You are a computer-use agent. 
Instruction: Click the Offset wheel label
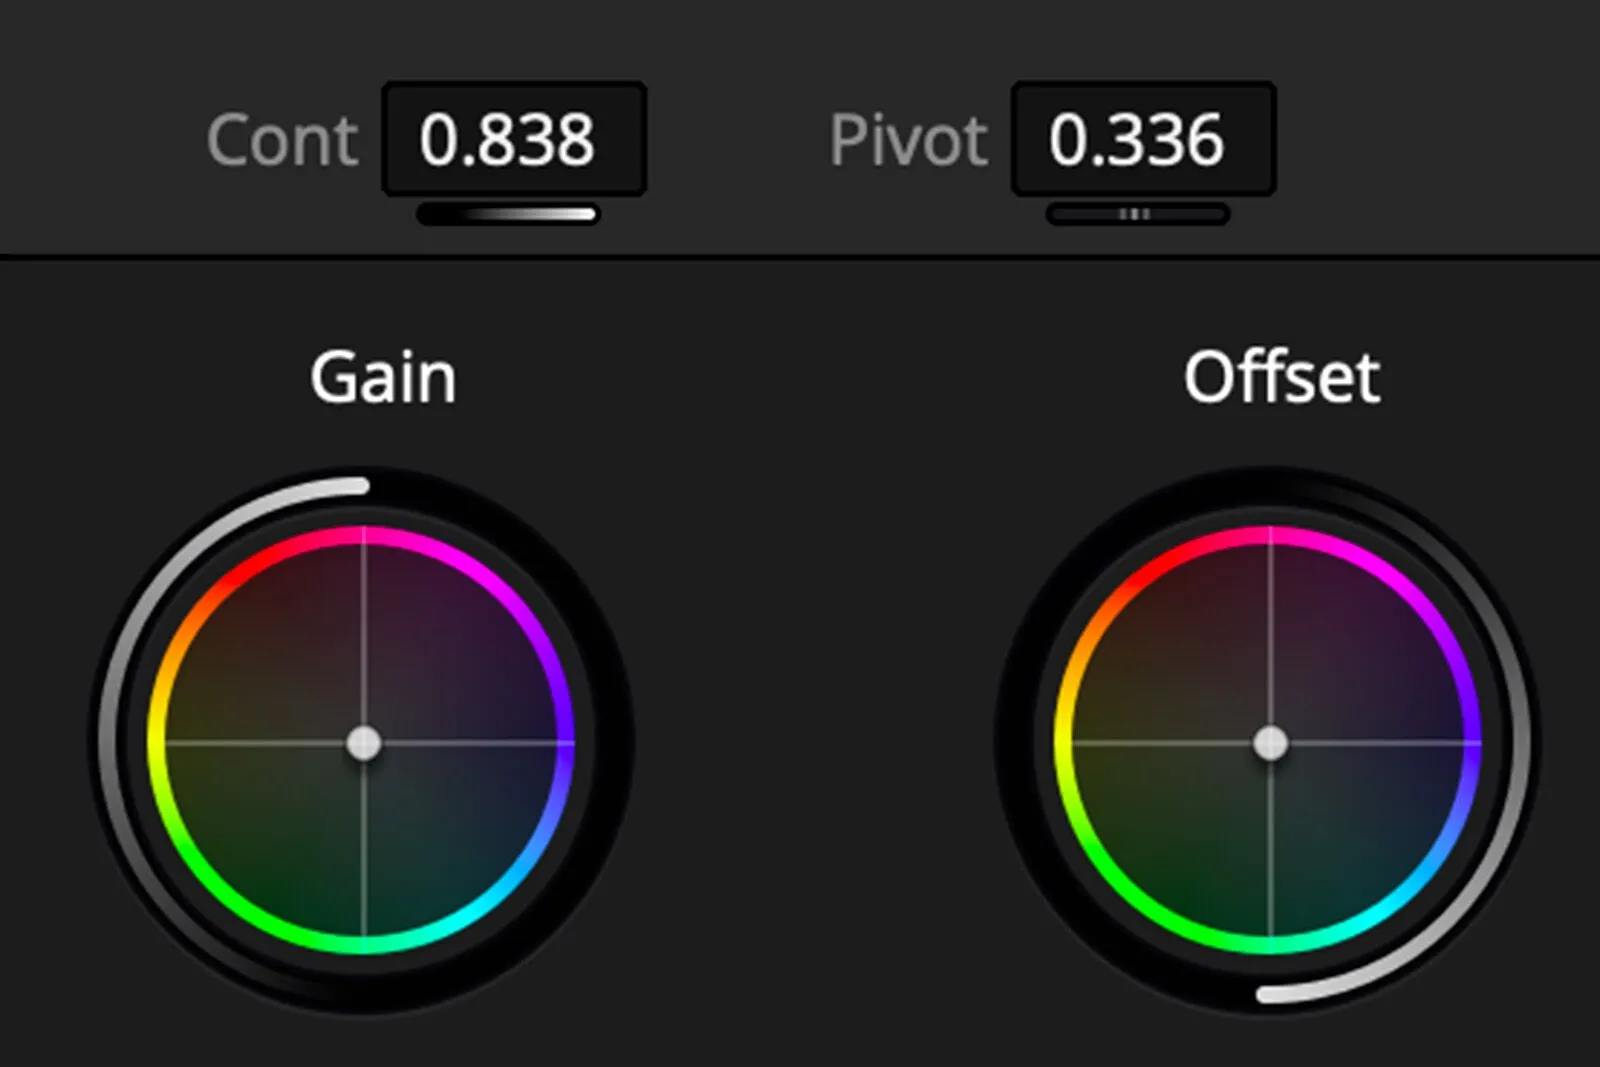point(1282,378)
